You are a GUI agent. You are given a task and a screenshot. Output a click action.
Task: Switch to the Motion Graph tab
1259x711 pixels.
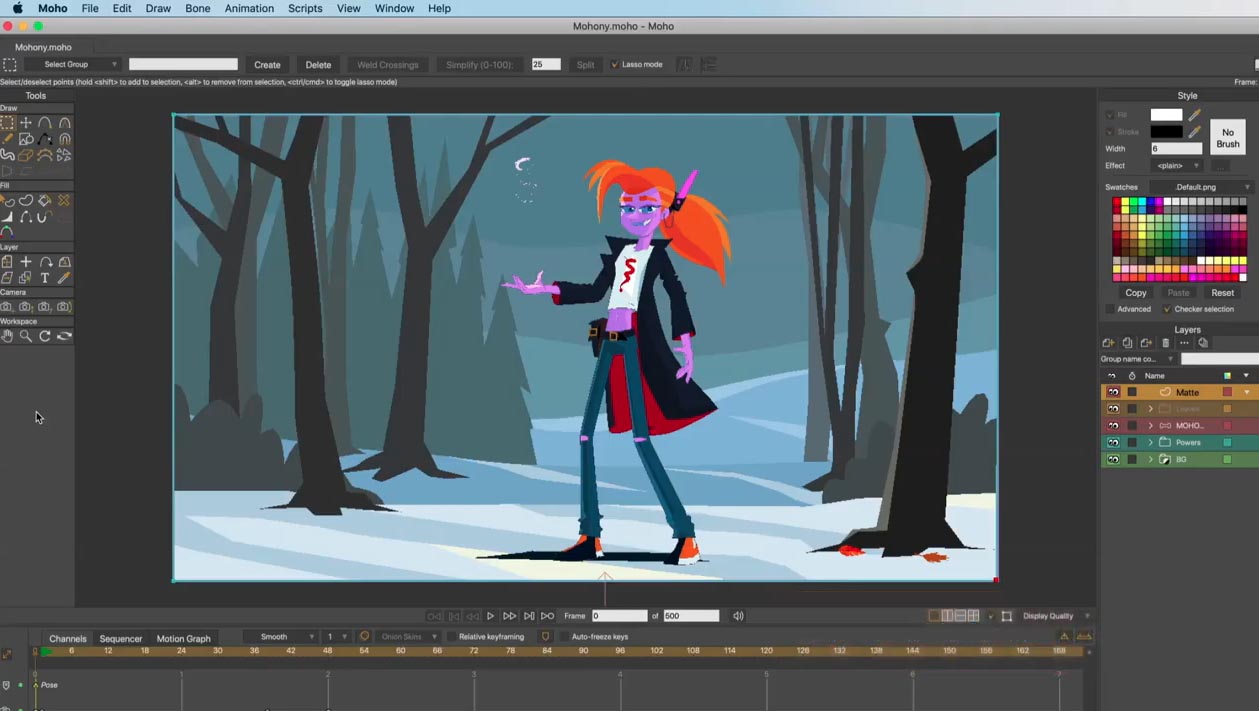tap(183, 638)
